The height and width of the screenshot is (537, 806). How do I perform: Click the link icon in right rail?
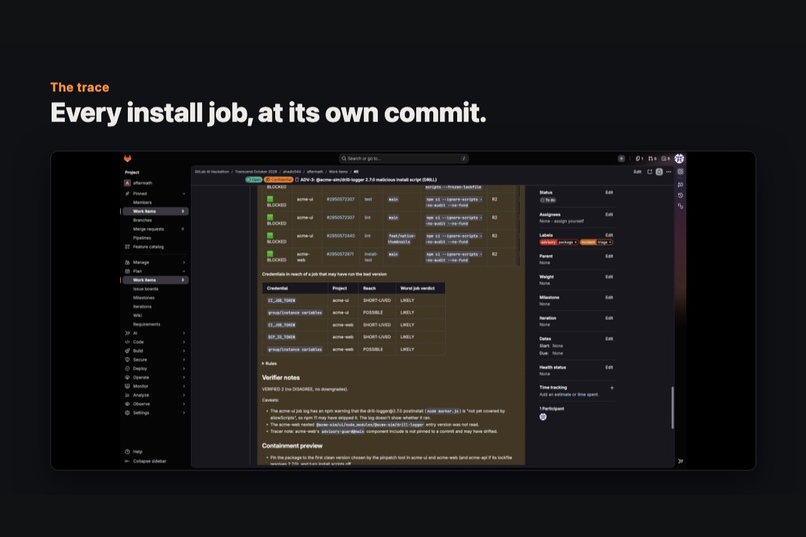[681, 206]
